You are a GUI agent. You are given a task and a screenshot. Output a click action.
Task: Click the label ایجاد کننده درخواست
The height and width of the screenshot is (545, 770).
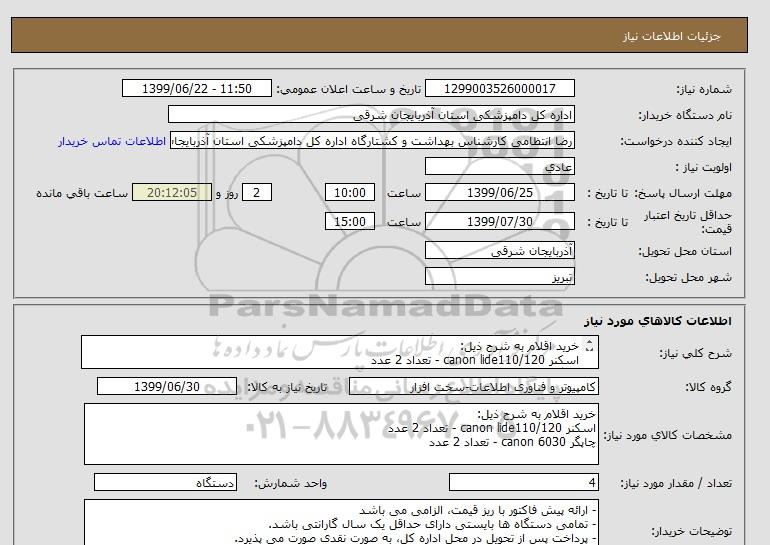click(676, 141)
